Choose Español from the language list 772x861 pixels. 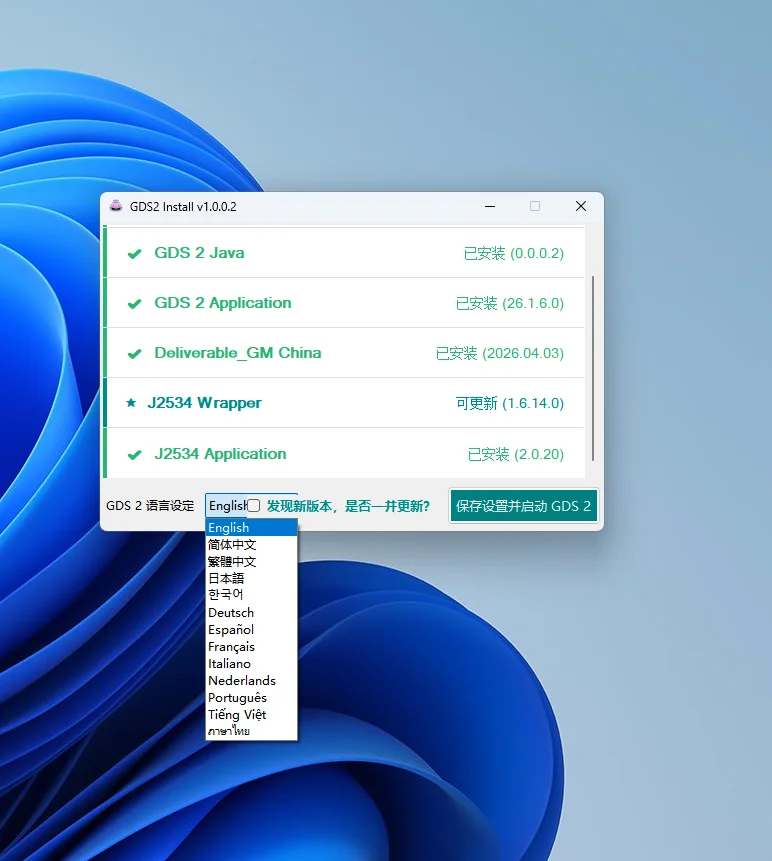pyautogui.click(x=251, y=629)
